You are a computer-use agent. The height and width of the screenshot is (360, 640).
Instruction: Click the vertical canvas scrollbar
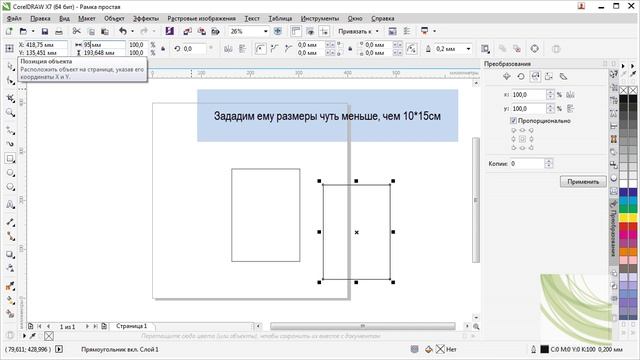(476, 200)
